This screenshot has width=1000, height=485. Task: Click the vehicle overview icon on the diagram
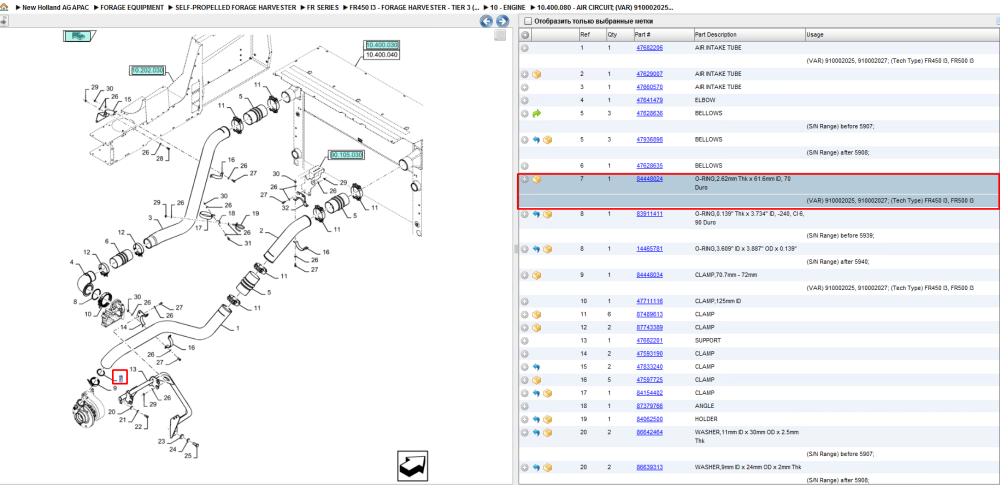78,36
